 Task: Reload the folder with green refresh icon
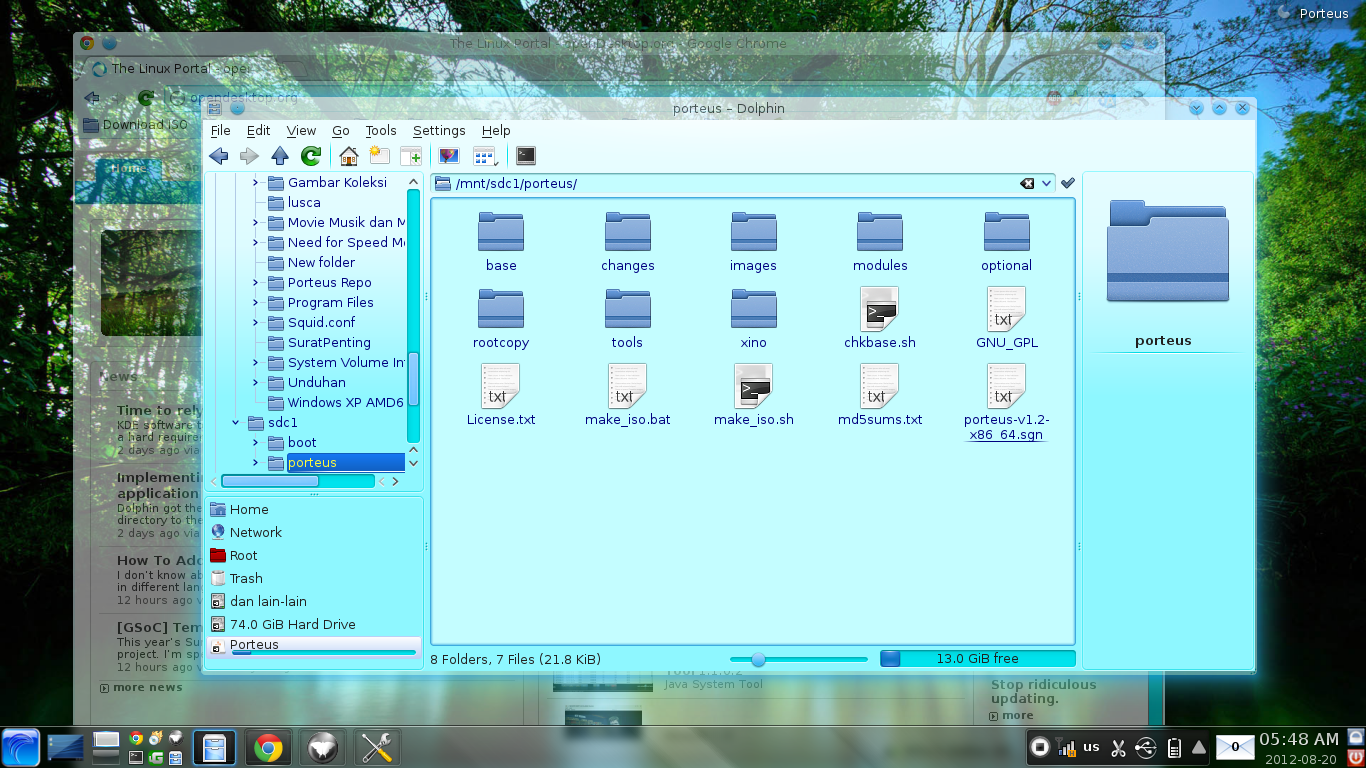(x=311, y=156)
